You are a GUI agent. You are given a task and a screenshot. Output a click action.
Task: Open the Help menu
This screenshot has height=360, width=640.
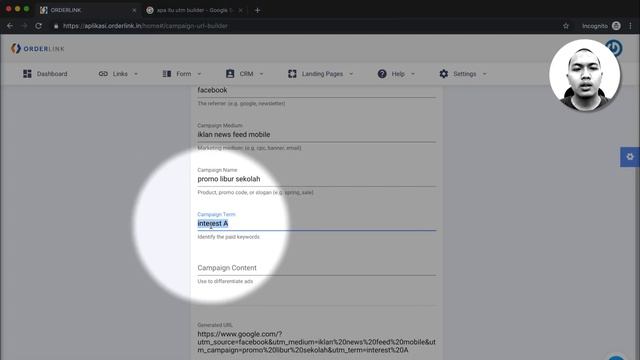pos(396,74)
